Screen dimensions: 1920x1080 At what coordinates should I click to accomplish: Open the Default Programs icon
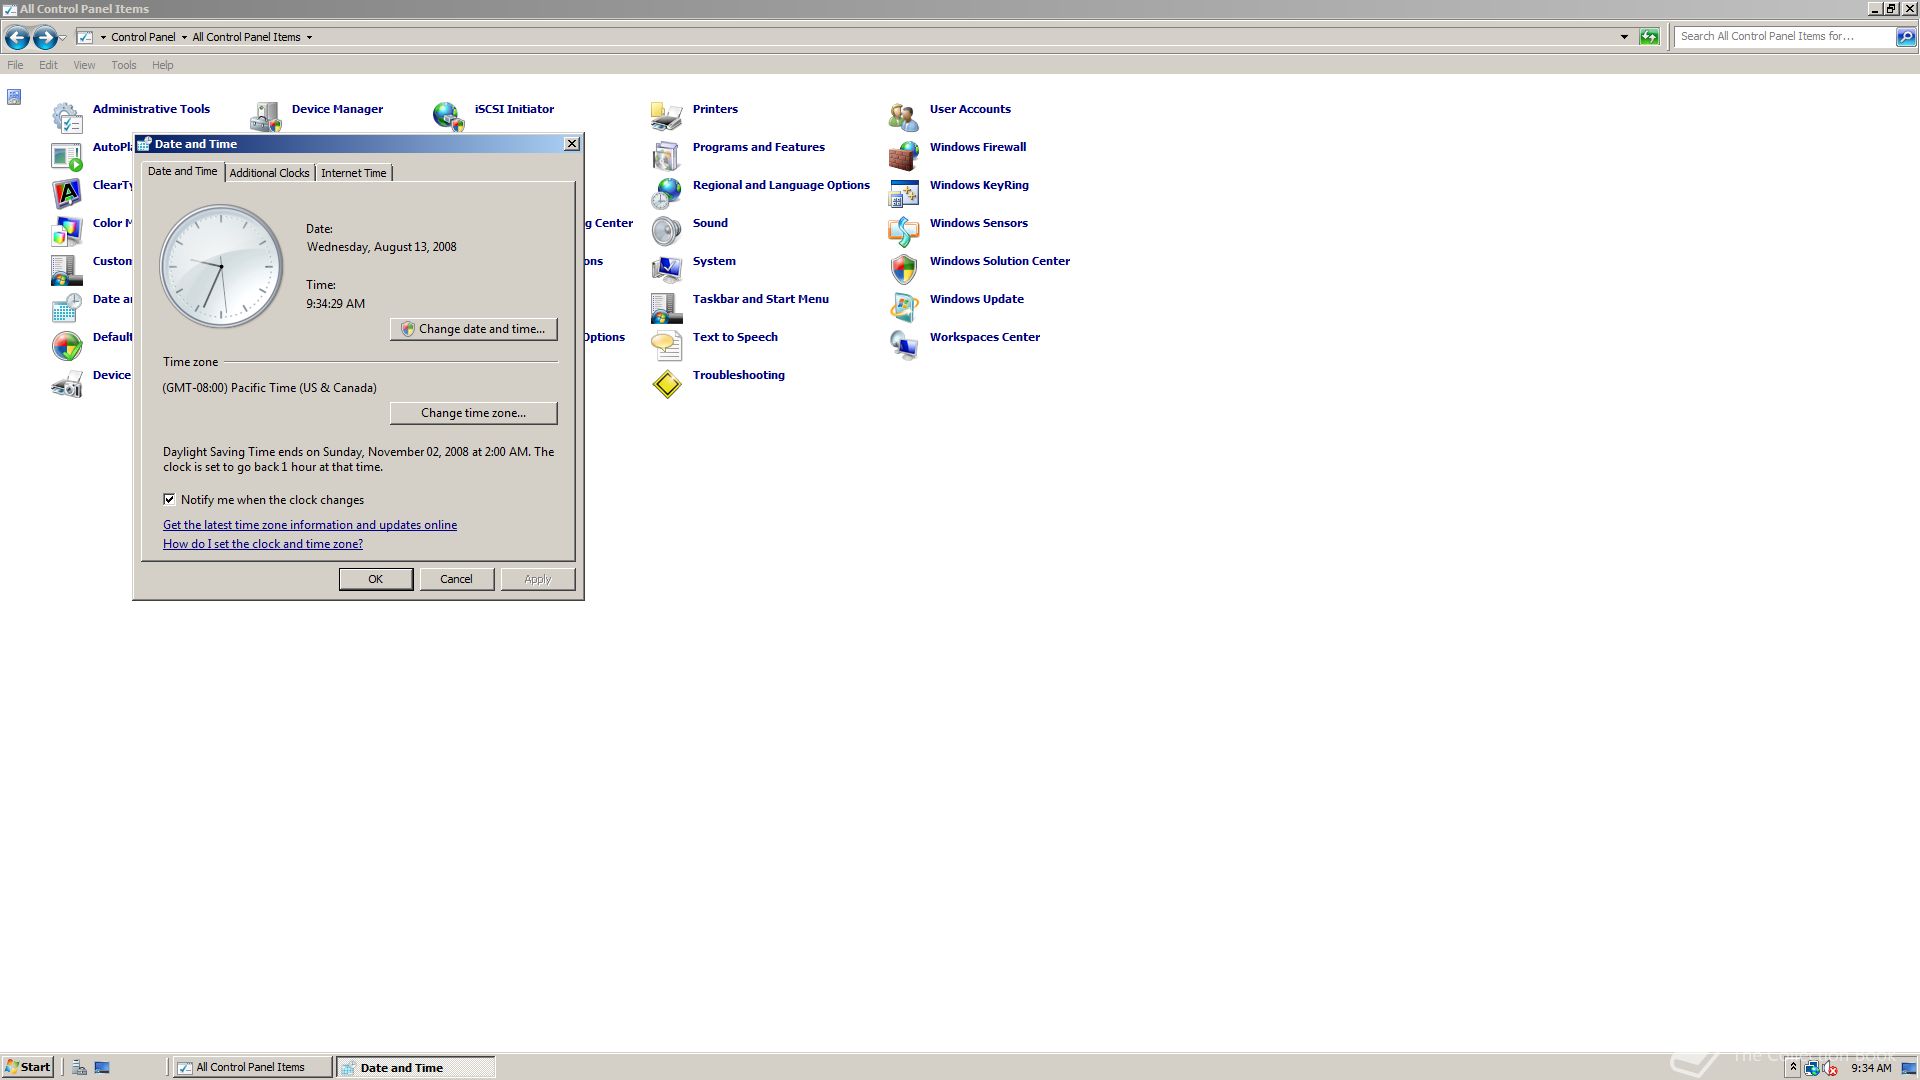click(67, 345)
